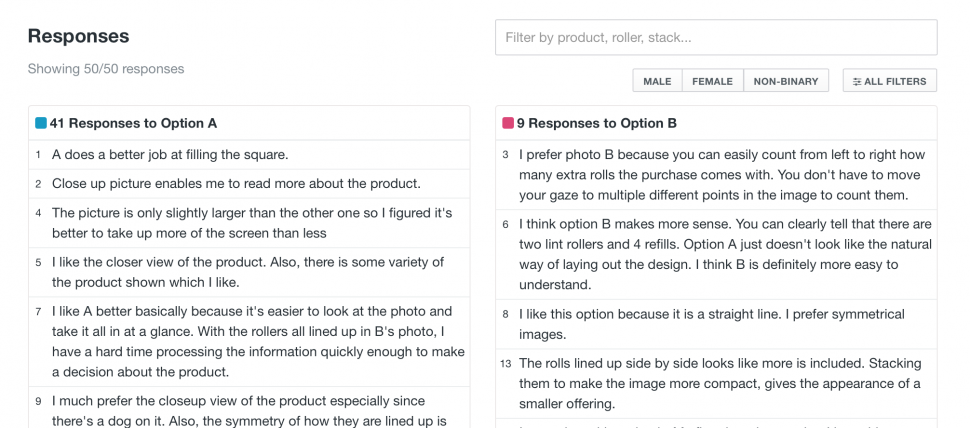
Task: Click the blue Option A color square
Action: point(41,123)
